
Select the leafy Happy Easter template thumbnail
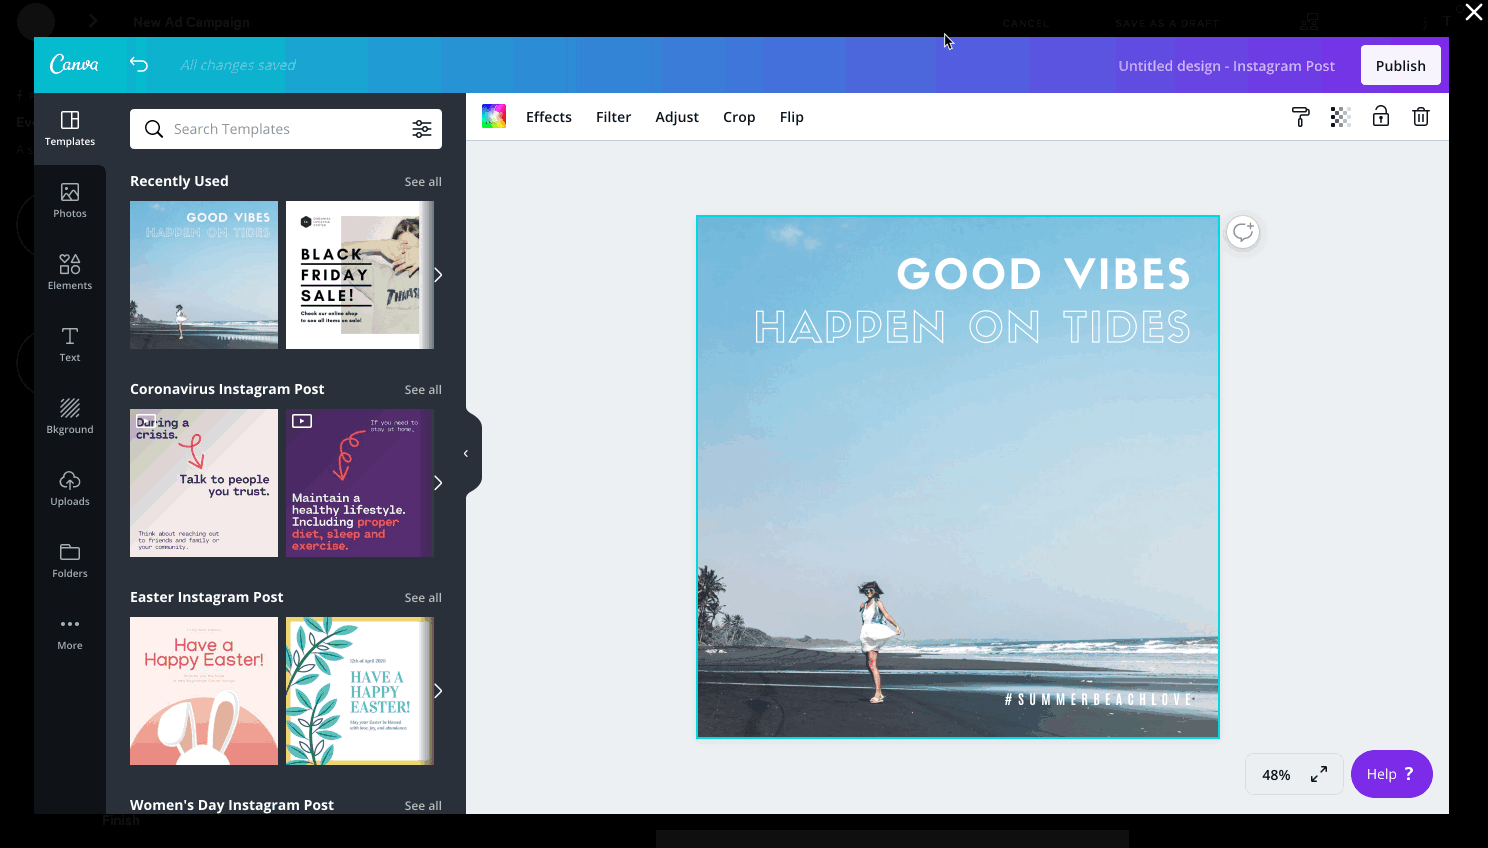[359, 691]
